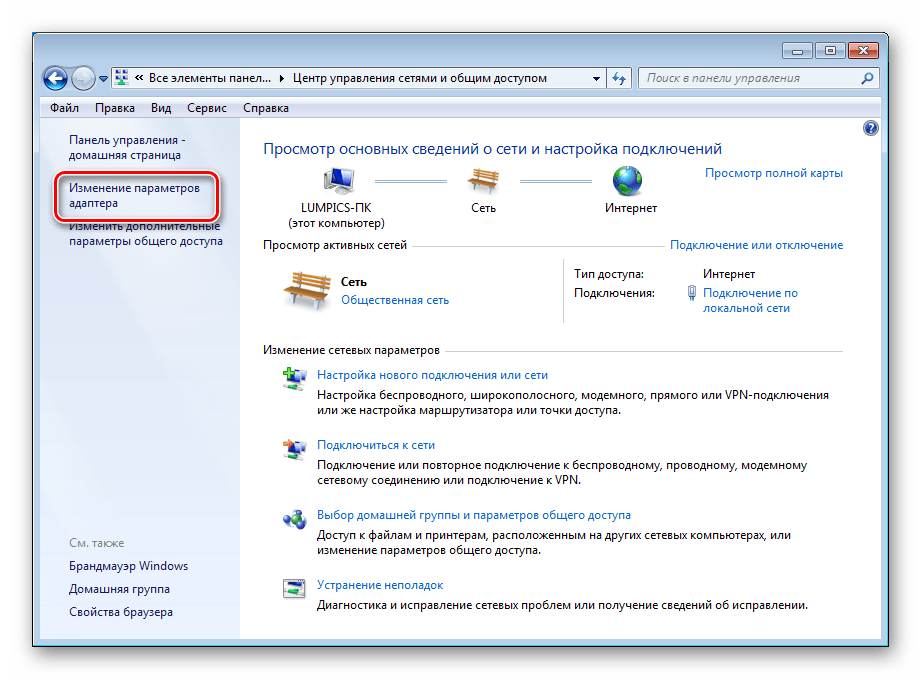
Task: Open the Справка menu
Action: 266,108
